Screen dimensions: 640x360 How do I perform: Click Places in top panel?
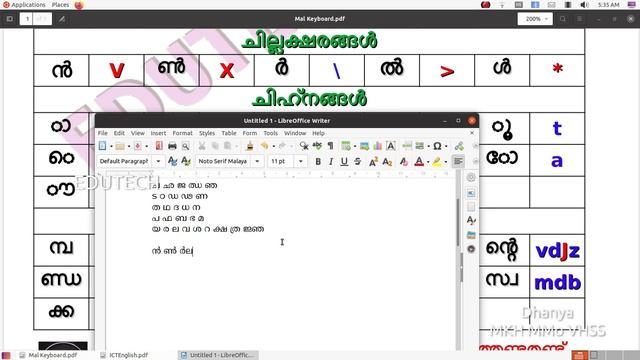pos(60,5)
